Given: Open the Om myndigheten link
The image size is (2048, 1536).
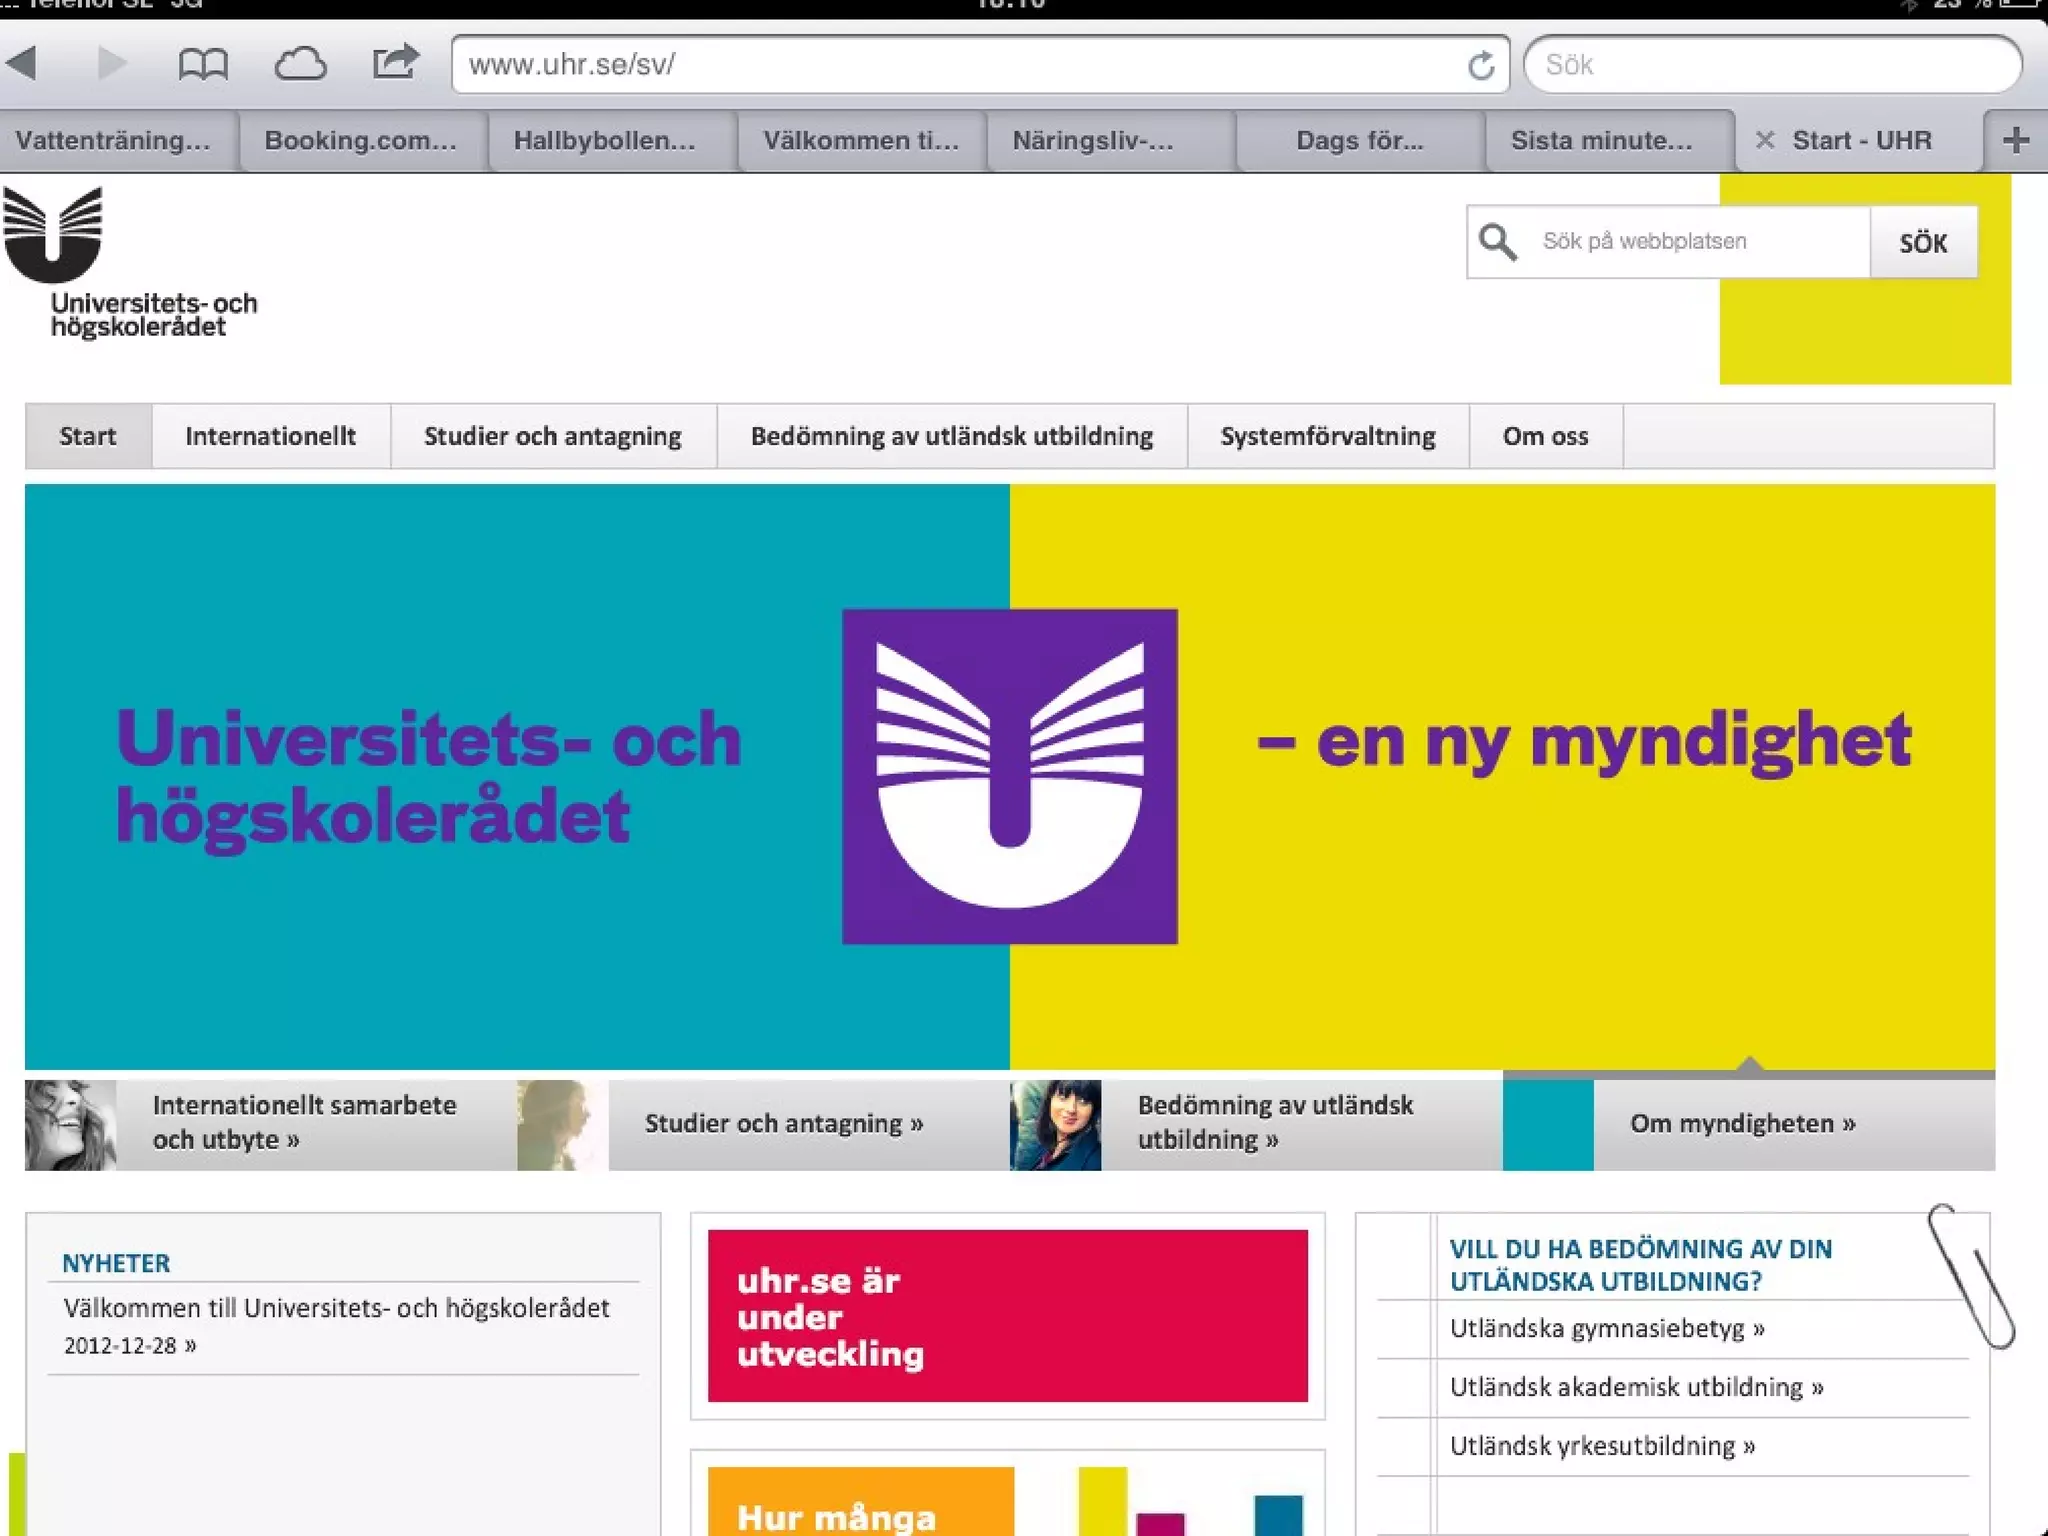Looking at the screenshot, I should (1742, 1123).
